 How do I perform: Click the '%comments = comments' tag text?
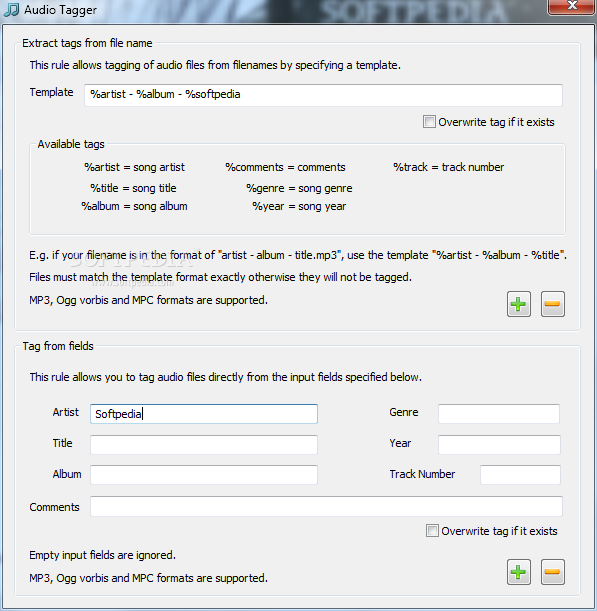tap(285, 167)
